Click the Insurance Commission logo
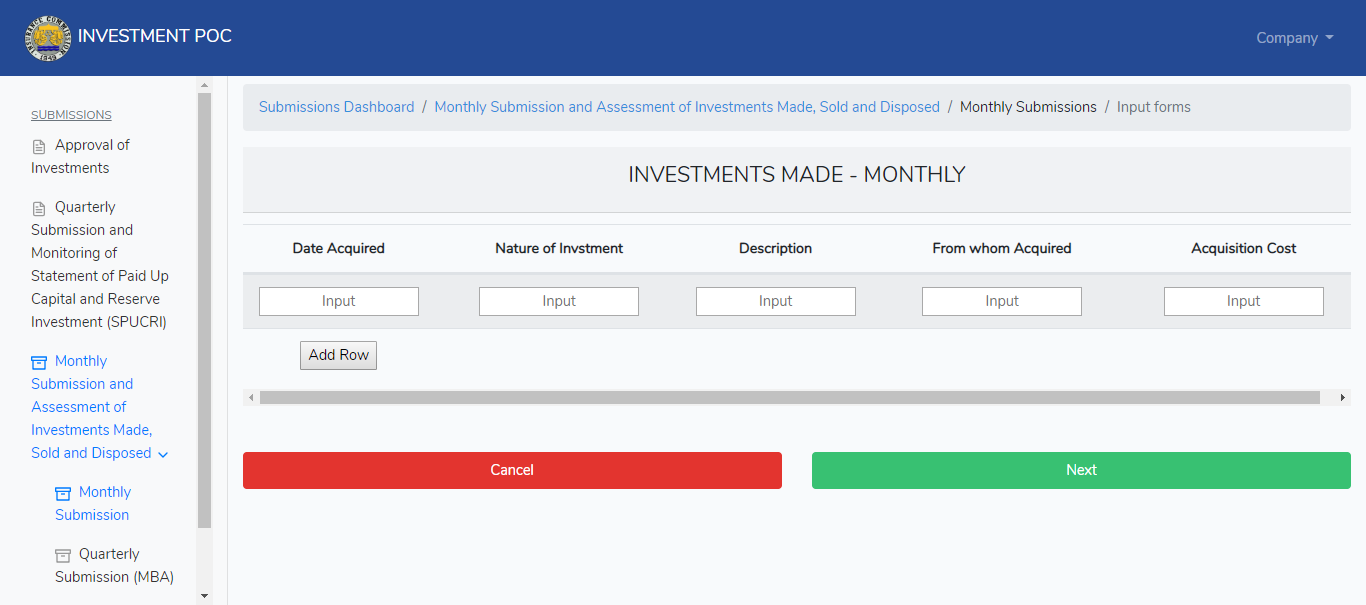Image resolution: width=1366 pixels, height=605 pixels. click(x=47, y=37)
